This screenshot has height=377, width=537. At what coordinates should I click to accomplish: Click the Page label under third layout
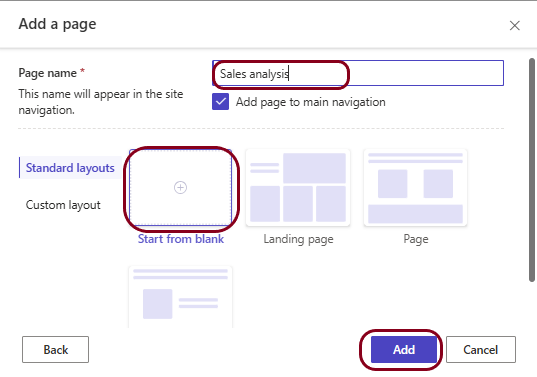(416, 239)
